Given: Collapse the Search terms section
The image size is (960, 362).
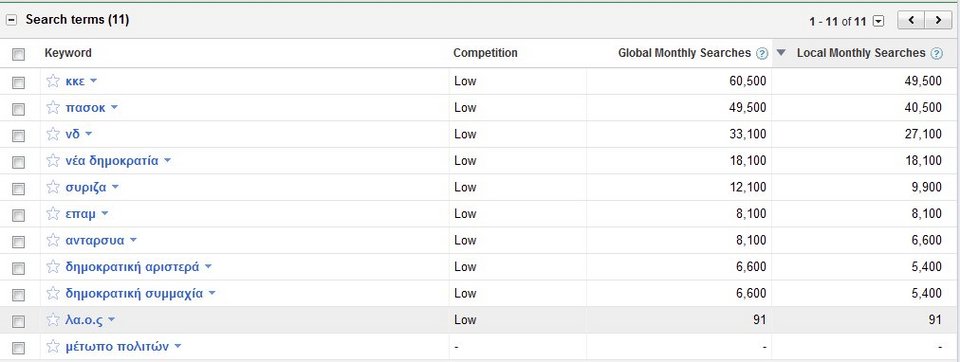Looking at the screenshot, I should 11,20.
